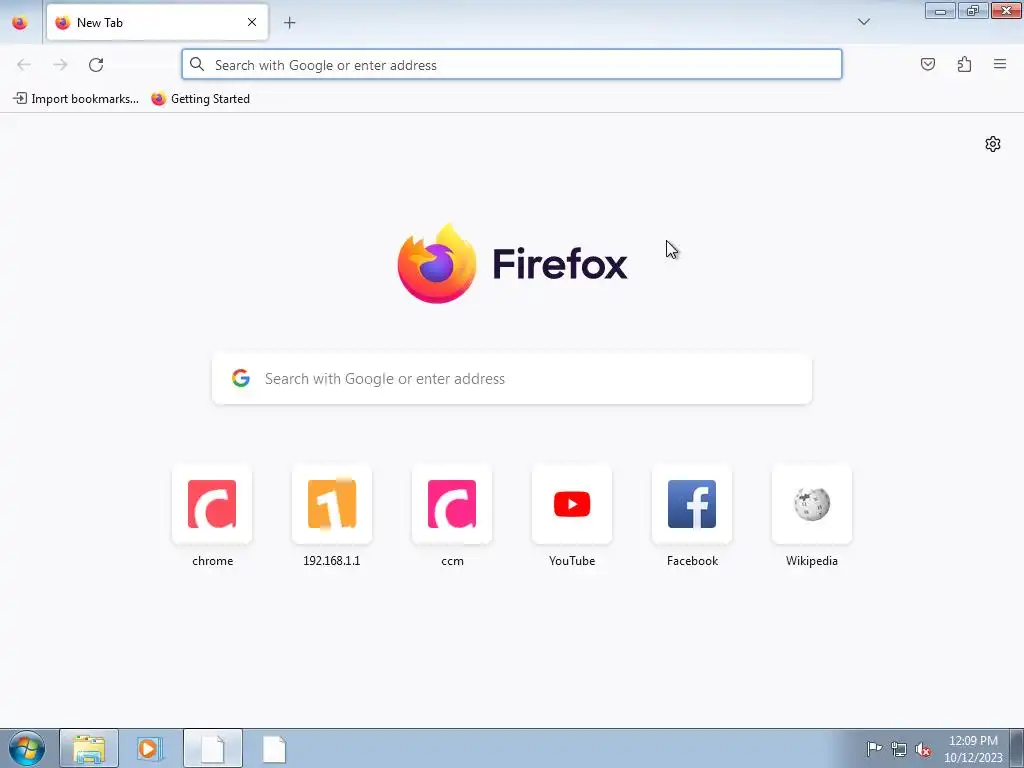This screenshot has height=768, width=1024.
Task: Minimize the Firefox window
Action: 940,11
